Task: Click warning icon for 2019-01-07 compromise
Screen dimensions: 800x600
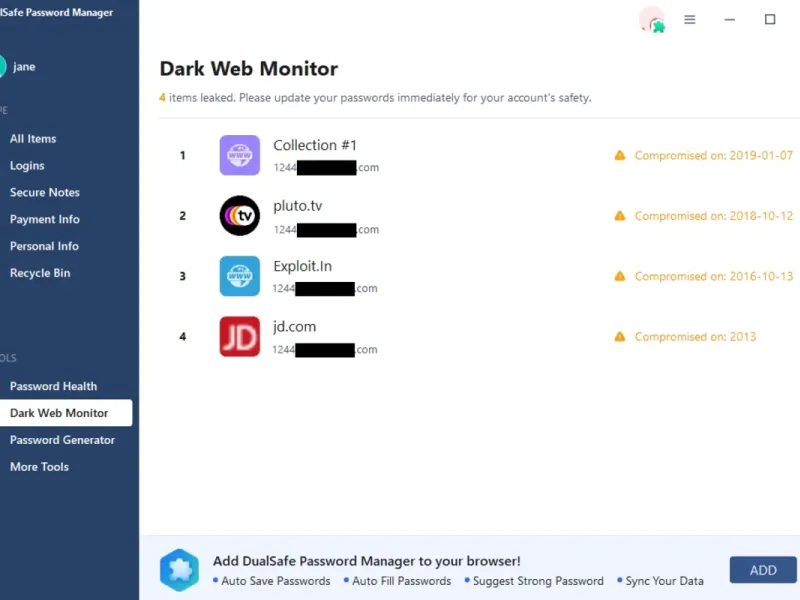Action: tap(620, 155)
